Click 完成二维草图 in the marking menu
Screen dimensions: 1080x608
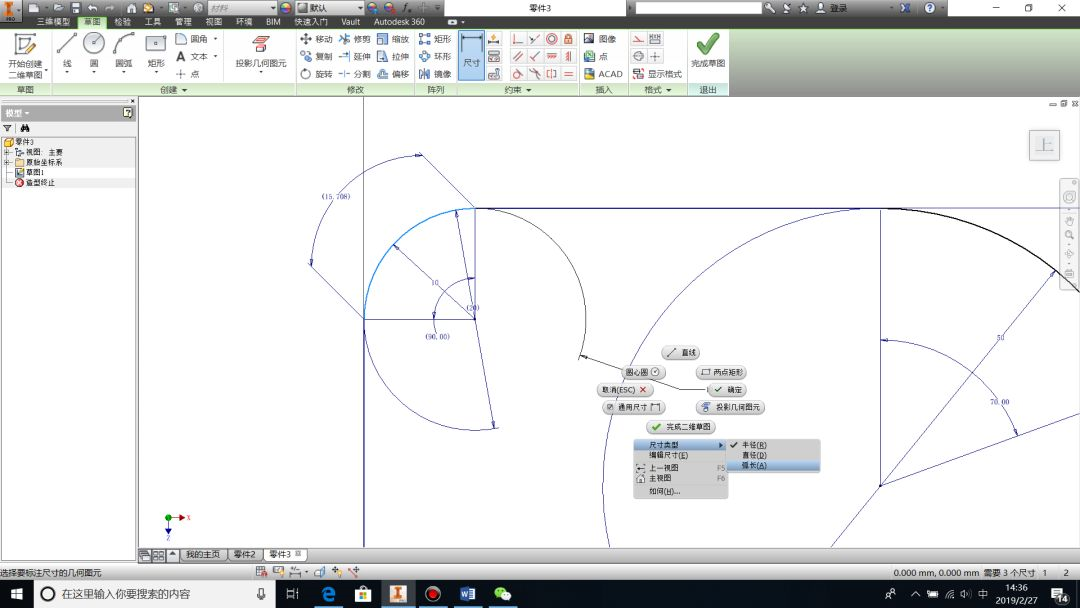pyautogui.click(x=681, y=427)
